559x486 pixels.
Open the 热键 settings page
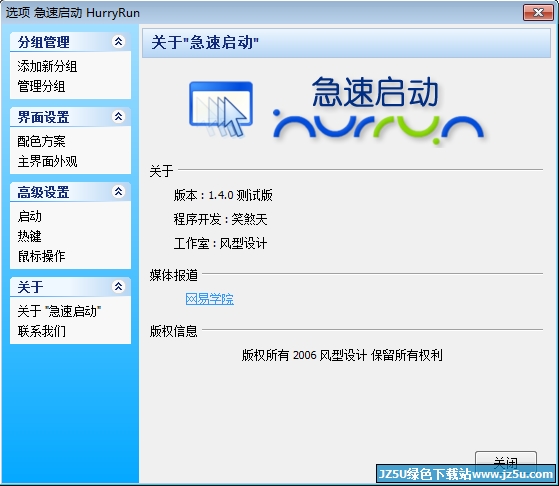(x=30, y=236)
